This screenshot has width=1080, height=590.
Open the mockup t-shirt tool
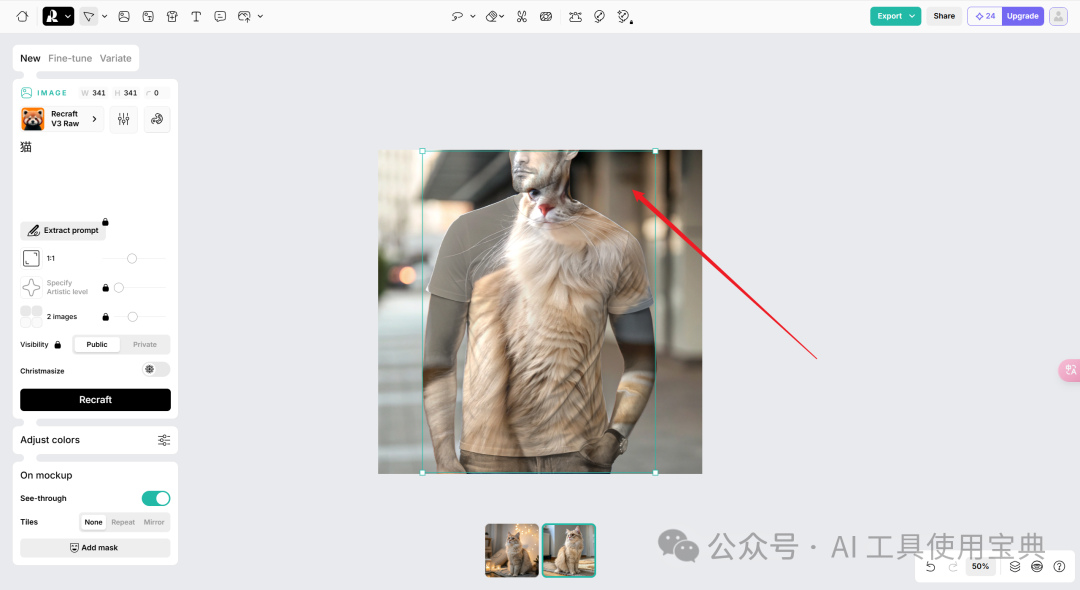tap(171, 16)
